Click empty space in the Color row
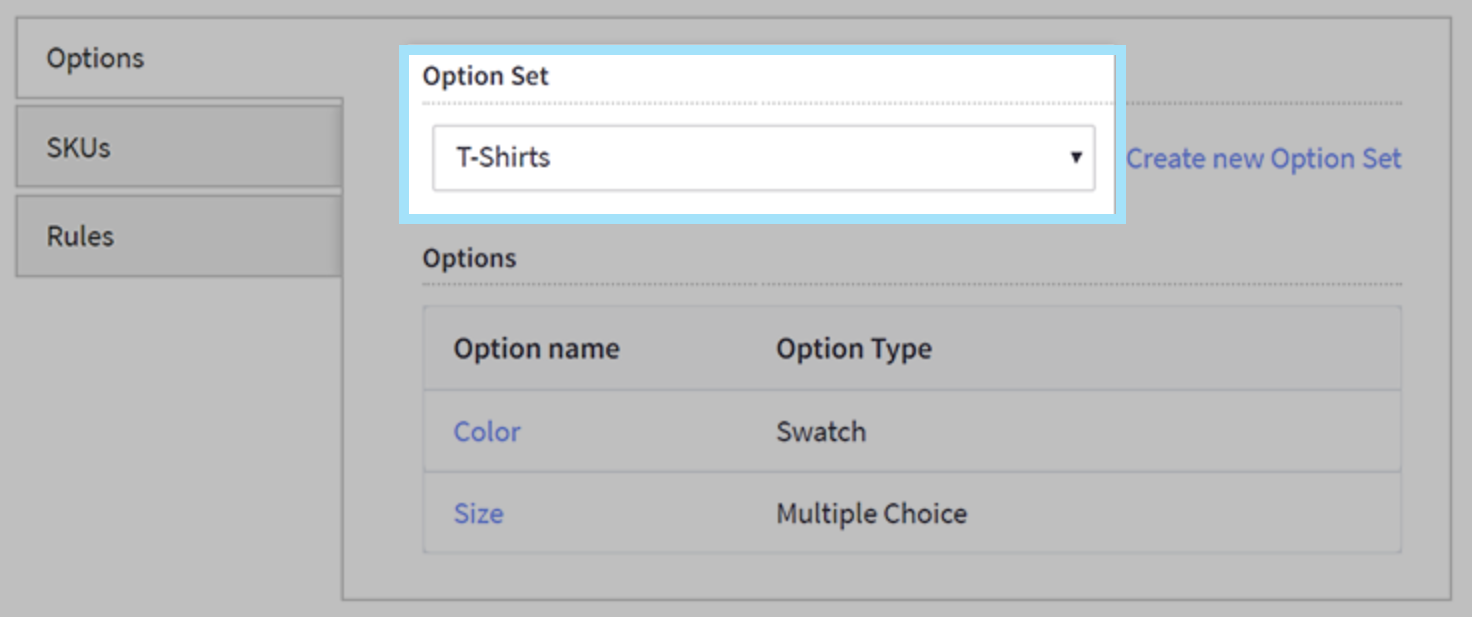Viewport: 1474px width, 617px height. click(1150, 432)
